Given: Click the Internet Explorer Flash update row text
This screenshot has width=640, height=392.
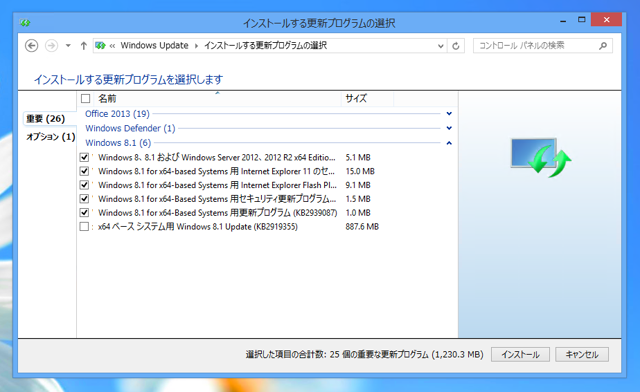Looking at the screenshot, I should coord(218,185).
